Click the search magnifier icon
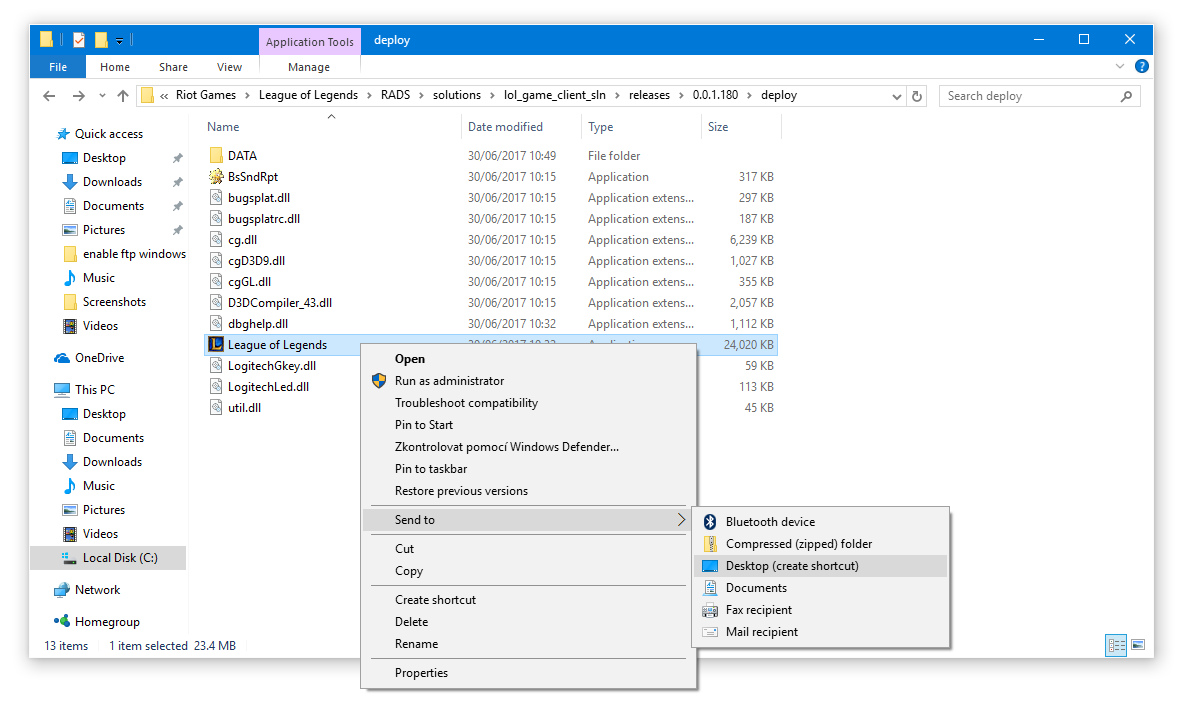 pyautogui.click(x=1126, y=96)
